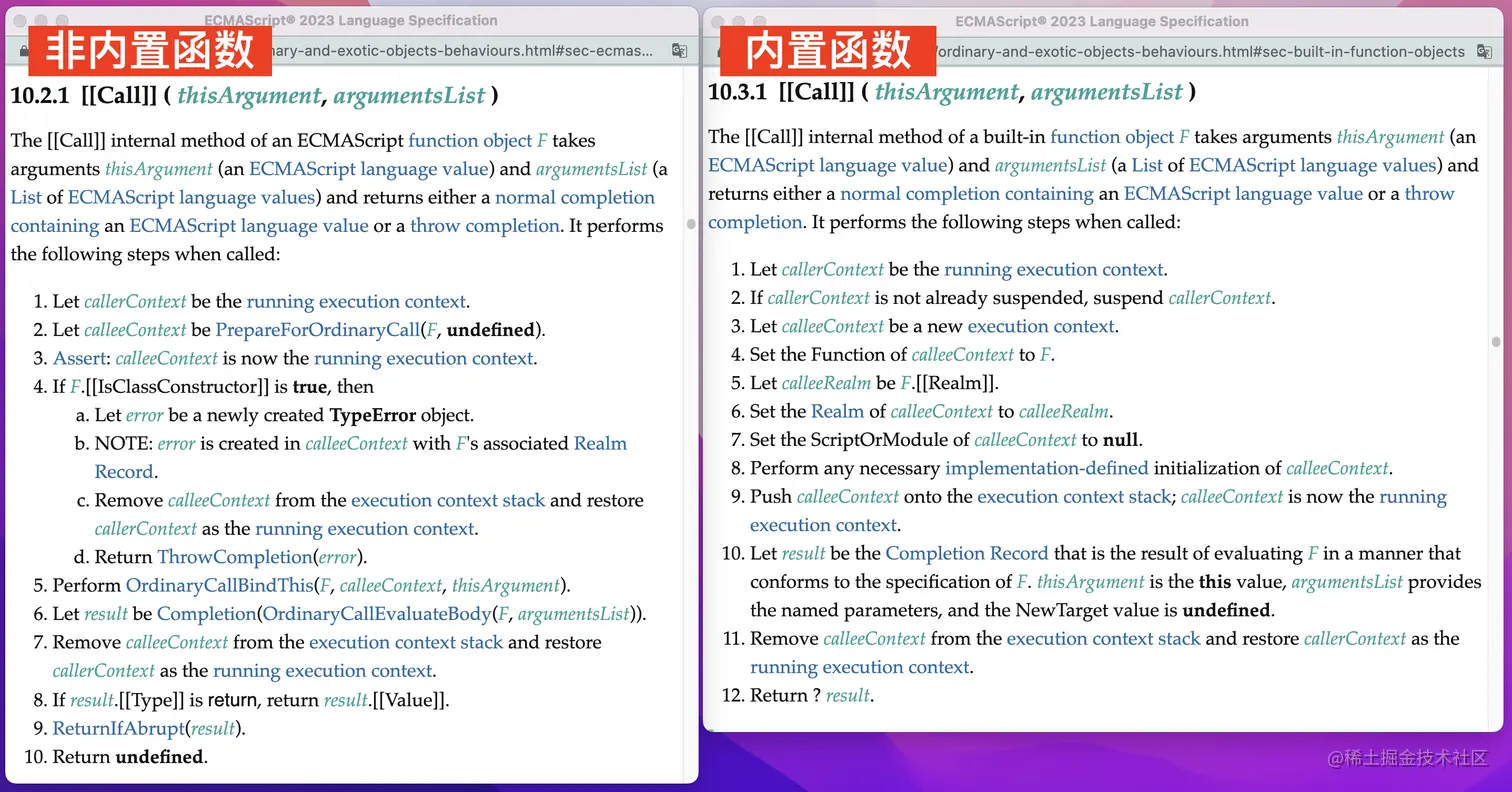The height and width of the screenshot is (792, 1512).
Task: Open the 'Assert' link in left window step 3
Action: pos(81,359)
